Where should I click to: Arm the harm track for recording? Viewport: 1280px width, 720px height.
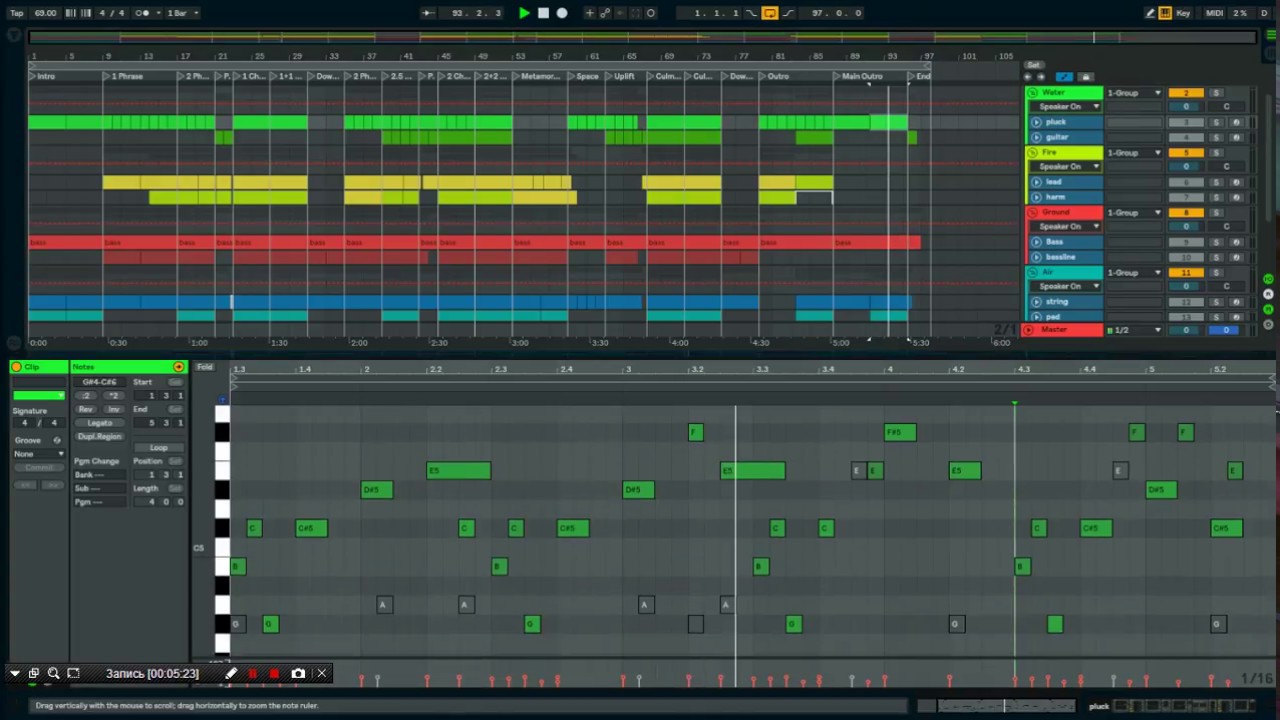(x=1236, y=197)
